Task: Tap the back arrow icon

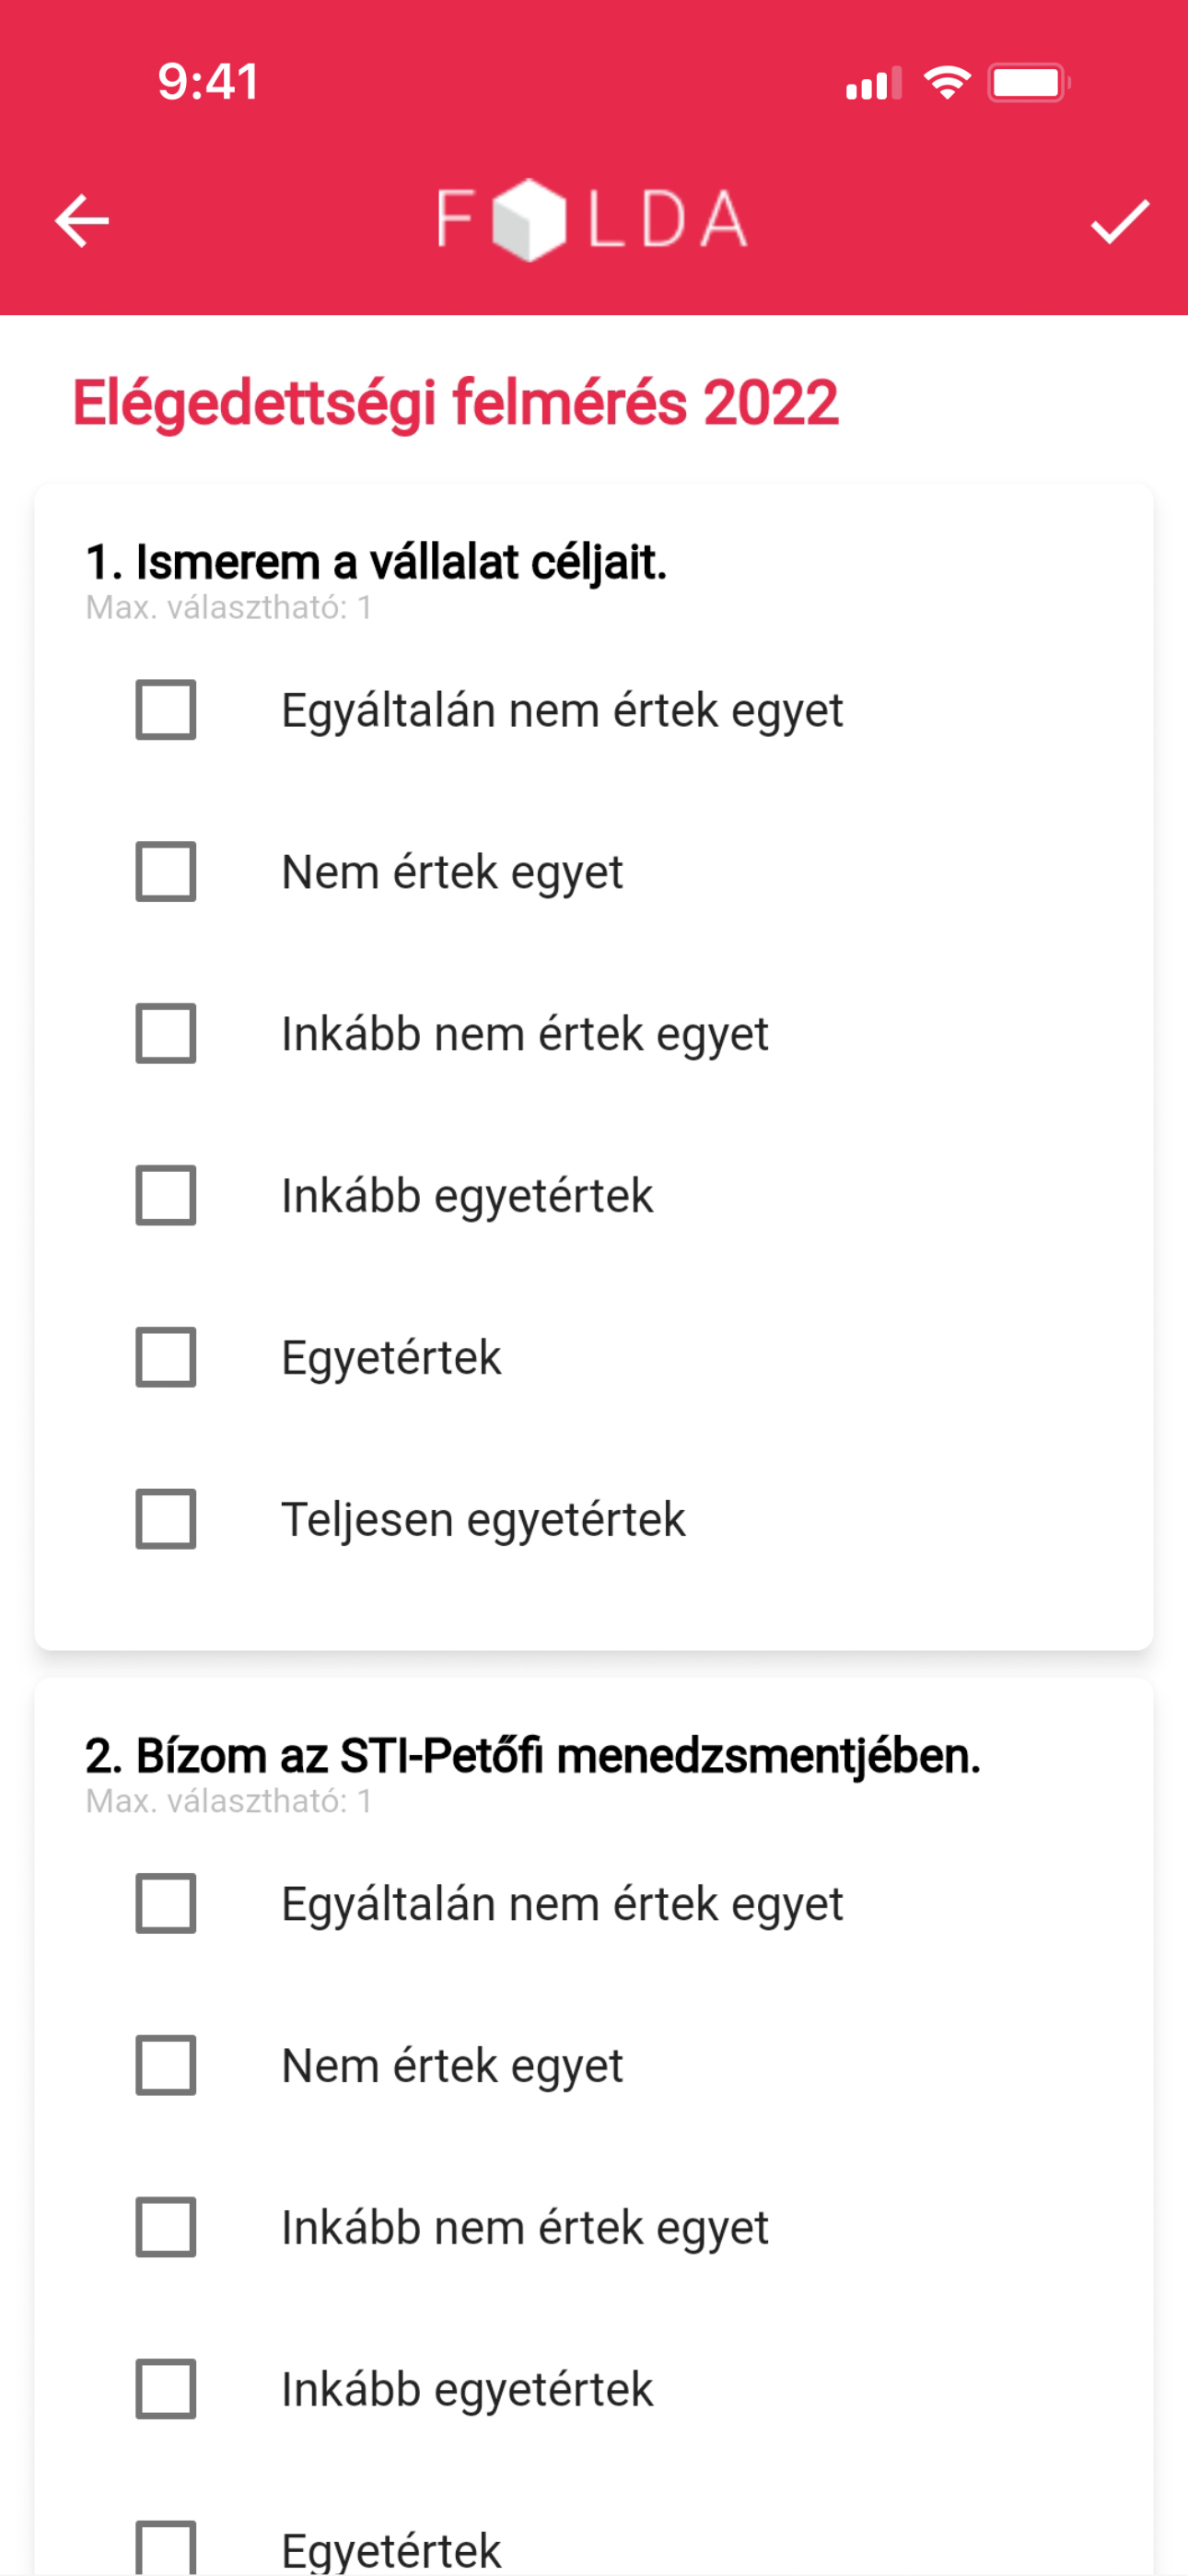Action: [82, 221]
